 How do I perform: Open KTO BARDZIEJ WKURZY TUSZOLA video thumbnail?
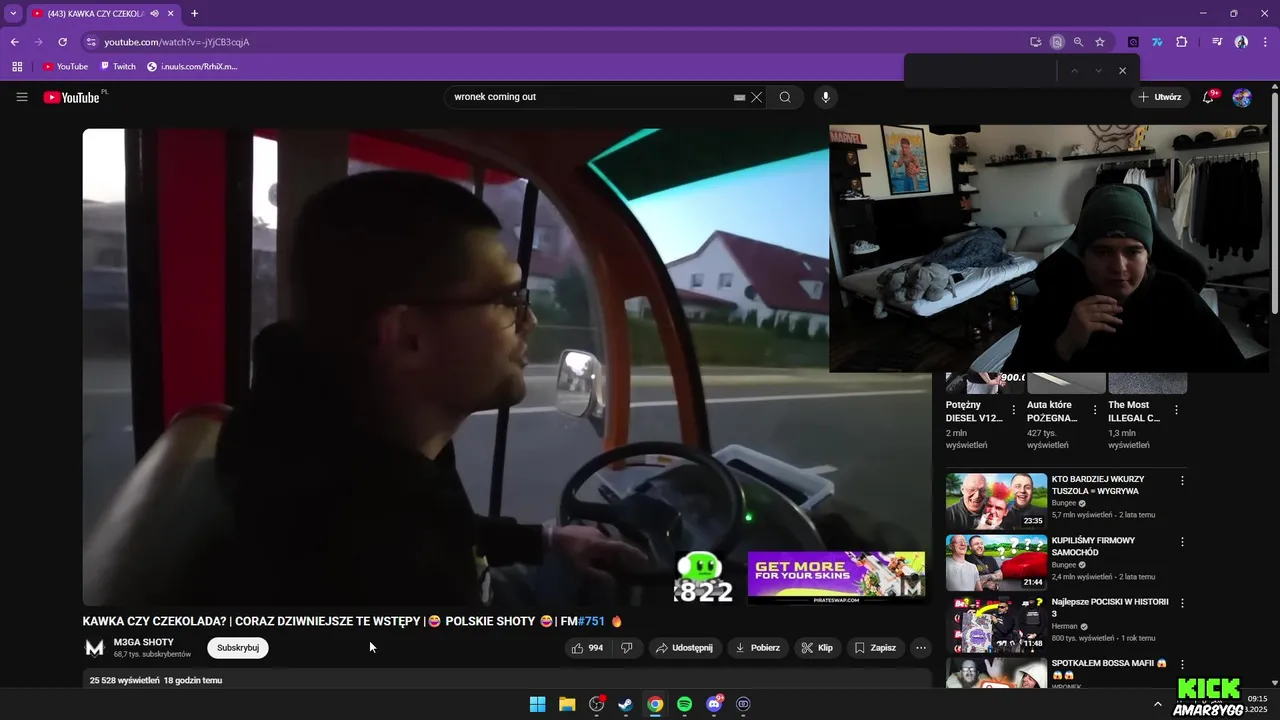pyautogui.click(x=996, y=501)
